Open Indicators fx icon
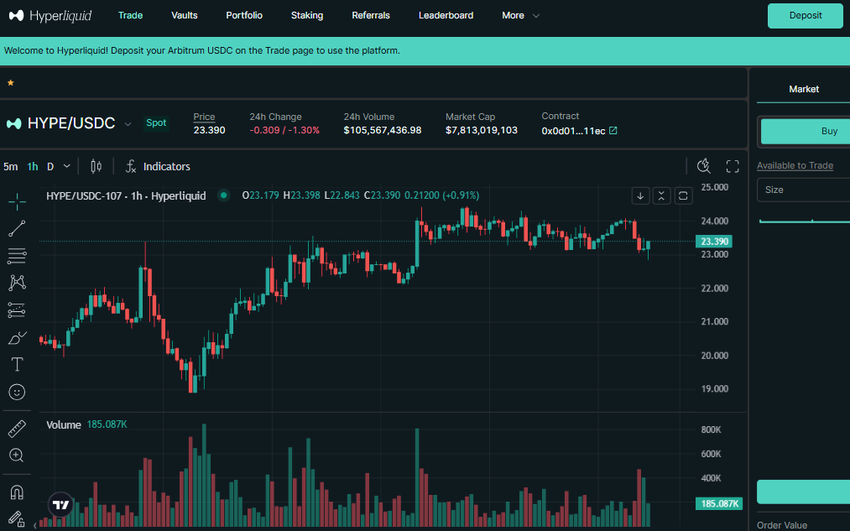The height and width of the screenshot is (531, 850). [131, 166]
